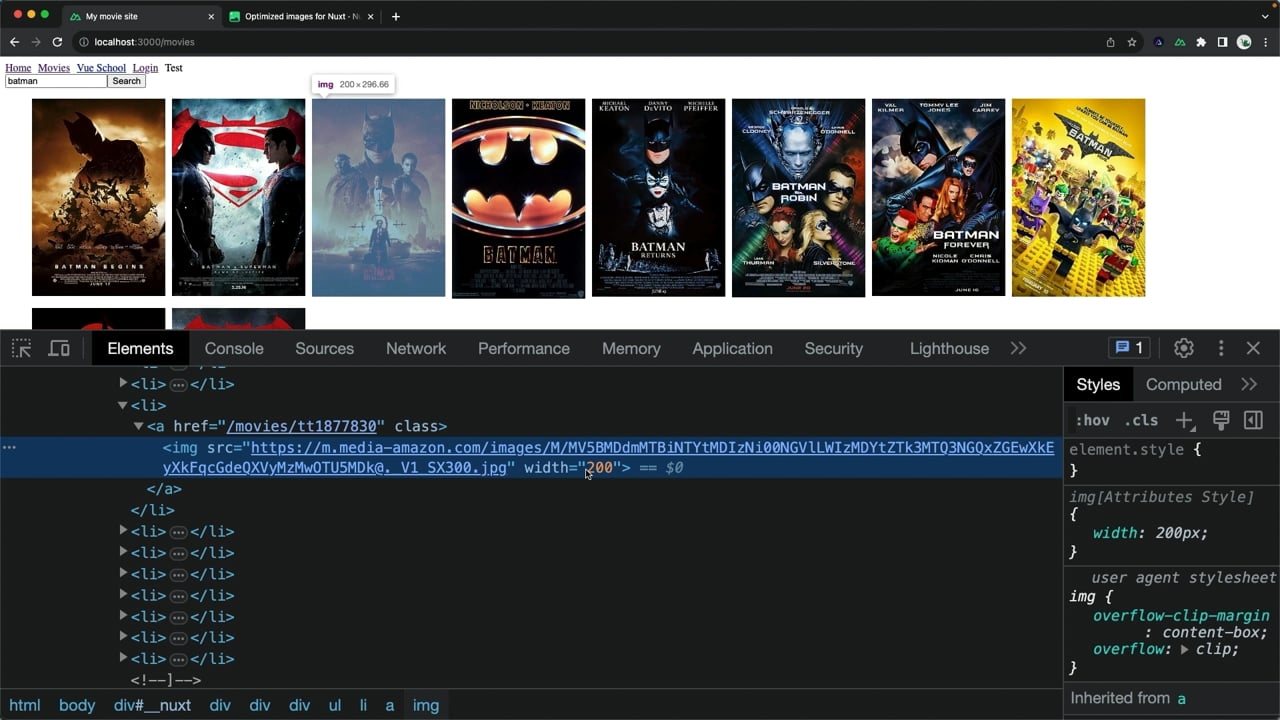This screenshot has width=1280, height=720.
Task: Open the Vue School link
Action: (101, 68)
